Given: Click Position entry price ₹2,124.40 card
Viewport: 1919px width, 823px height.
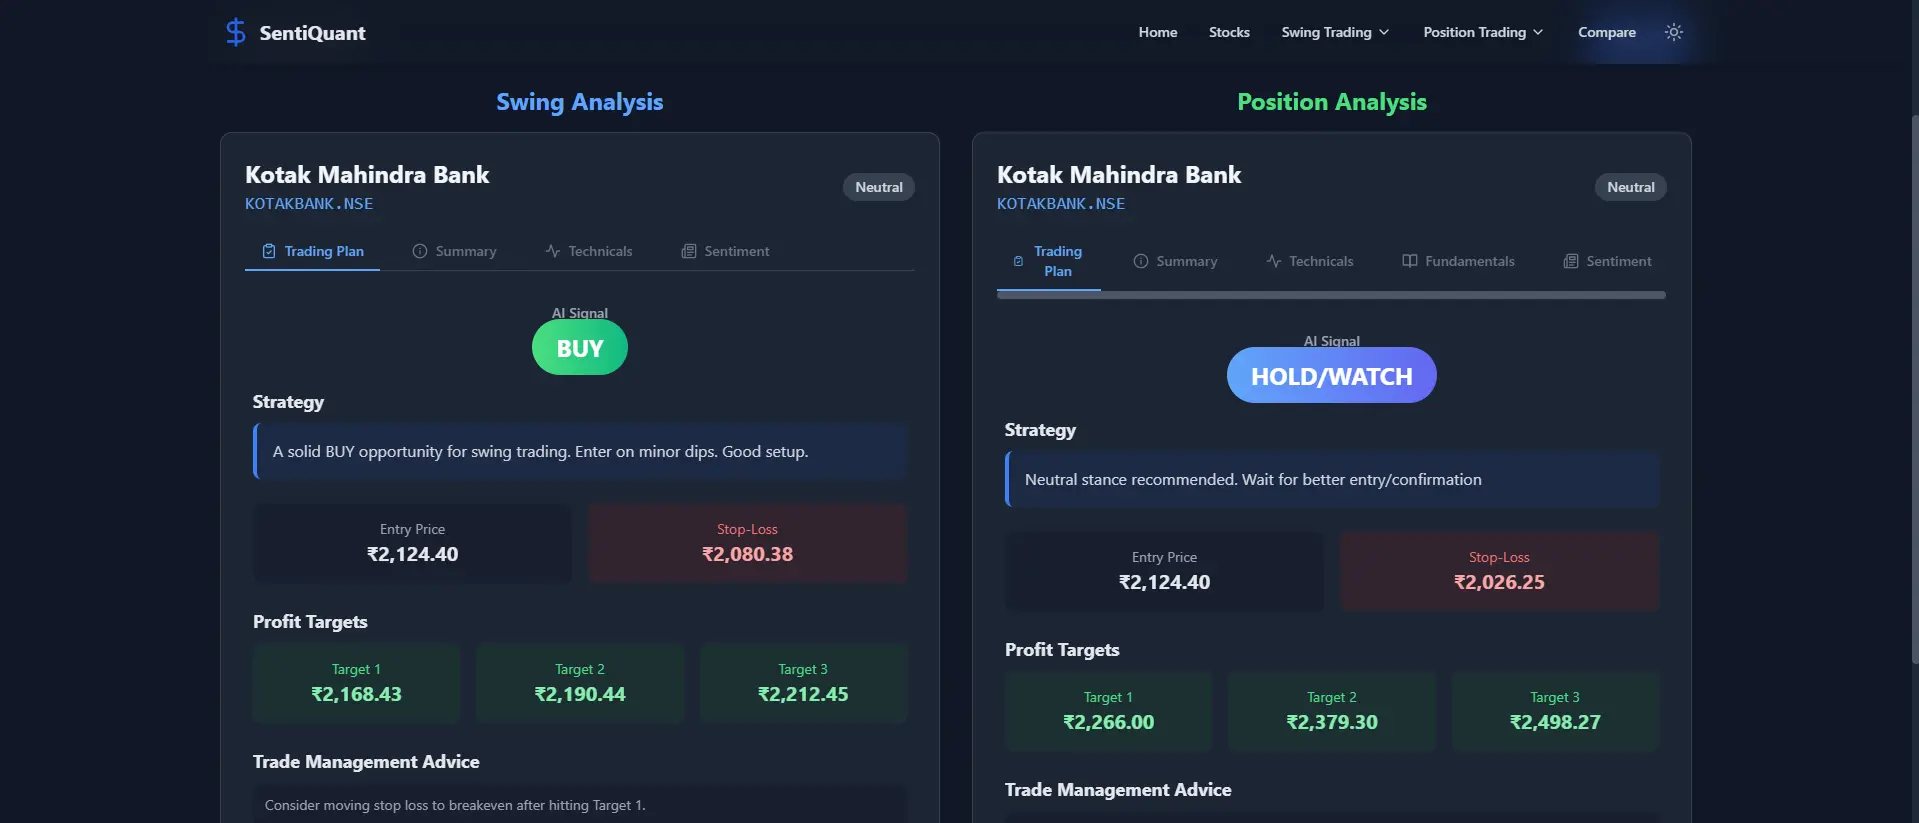Looking at the screenshot, I should (1165, 571).
